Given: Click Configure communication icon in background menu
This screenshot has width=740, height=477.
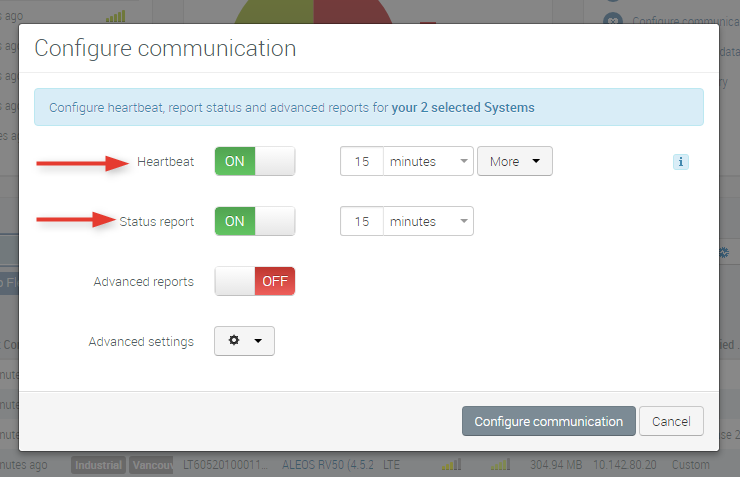Looking at the screenshot, I should 613,20.
